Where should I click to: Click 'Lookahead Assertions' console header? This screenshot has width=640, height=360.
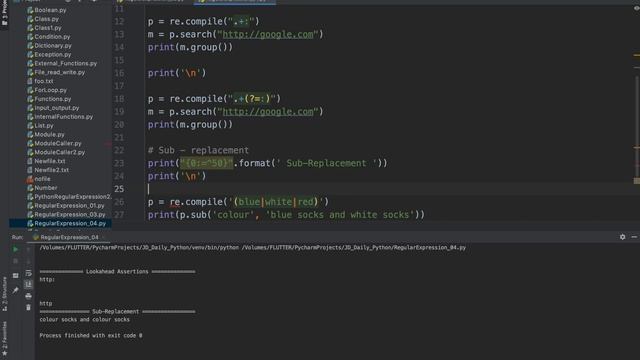117,271
